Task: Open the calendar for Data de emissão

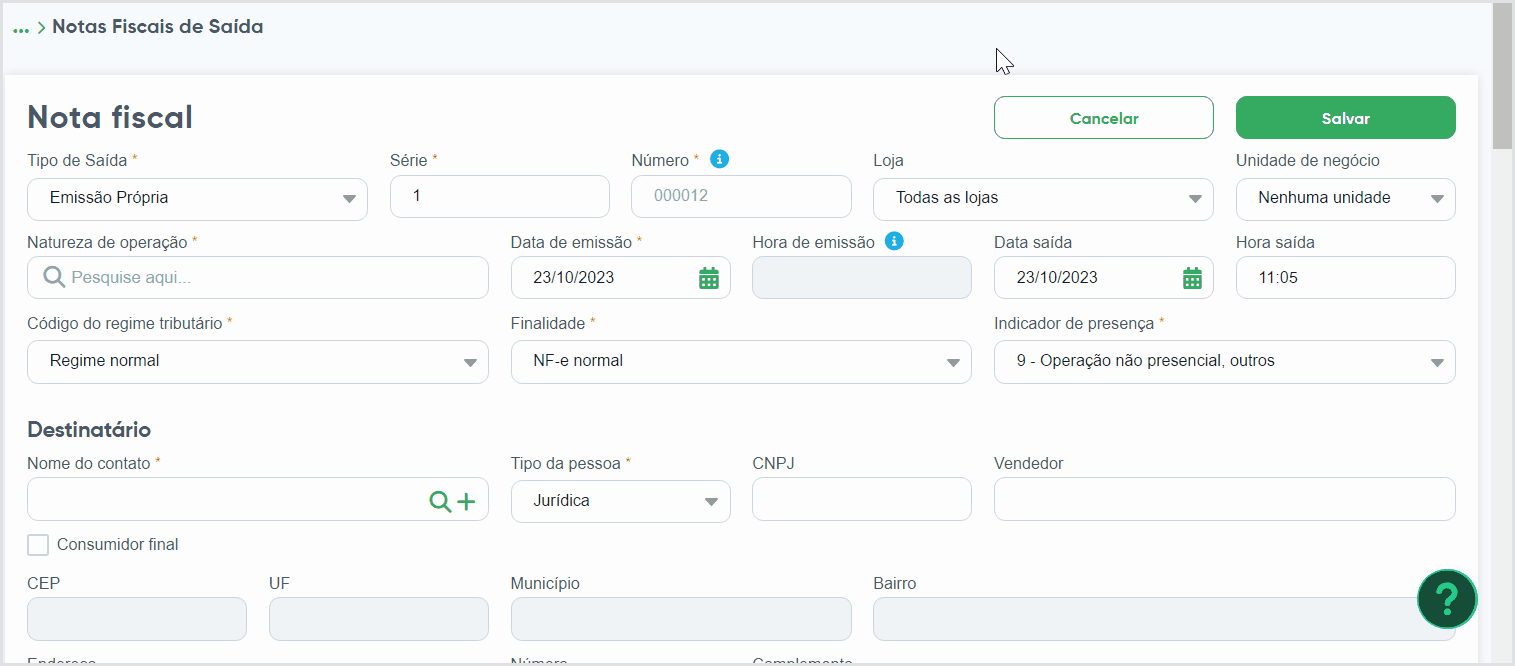Action: pos(709,278)
